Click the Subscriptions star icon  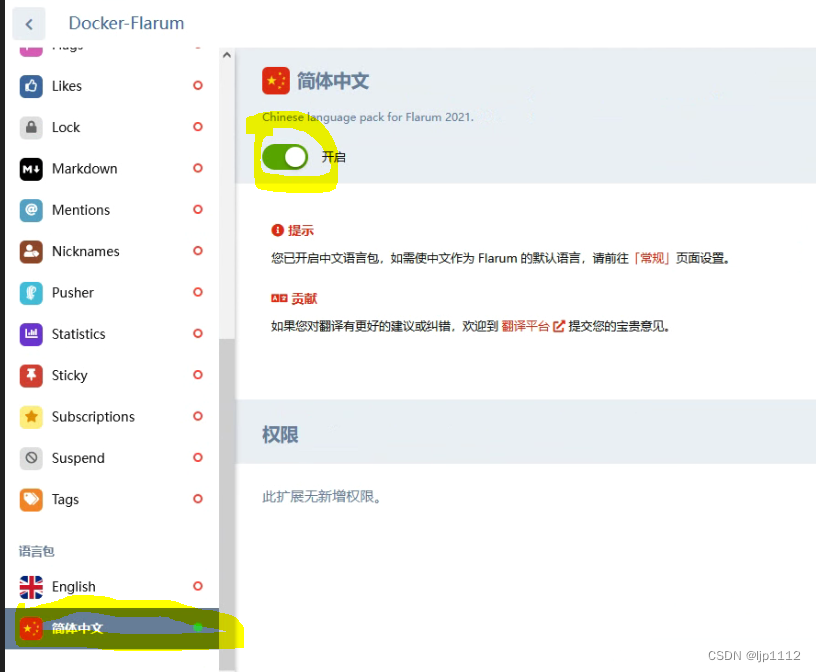pyautogui.click(x=30, y=416)
